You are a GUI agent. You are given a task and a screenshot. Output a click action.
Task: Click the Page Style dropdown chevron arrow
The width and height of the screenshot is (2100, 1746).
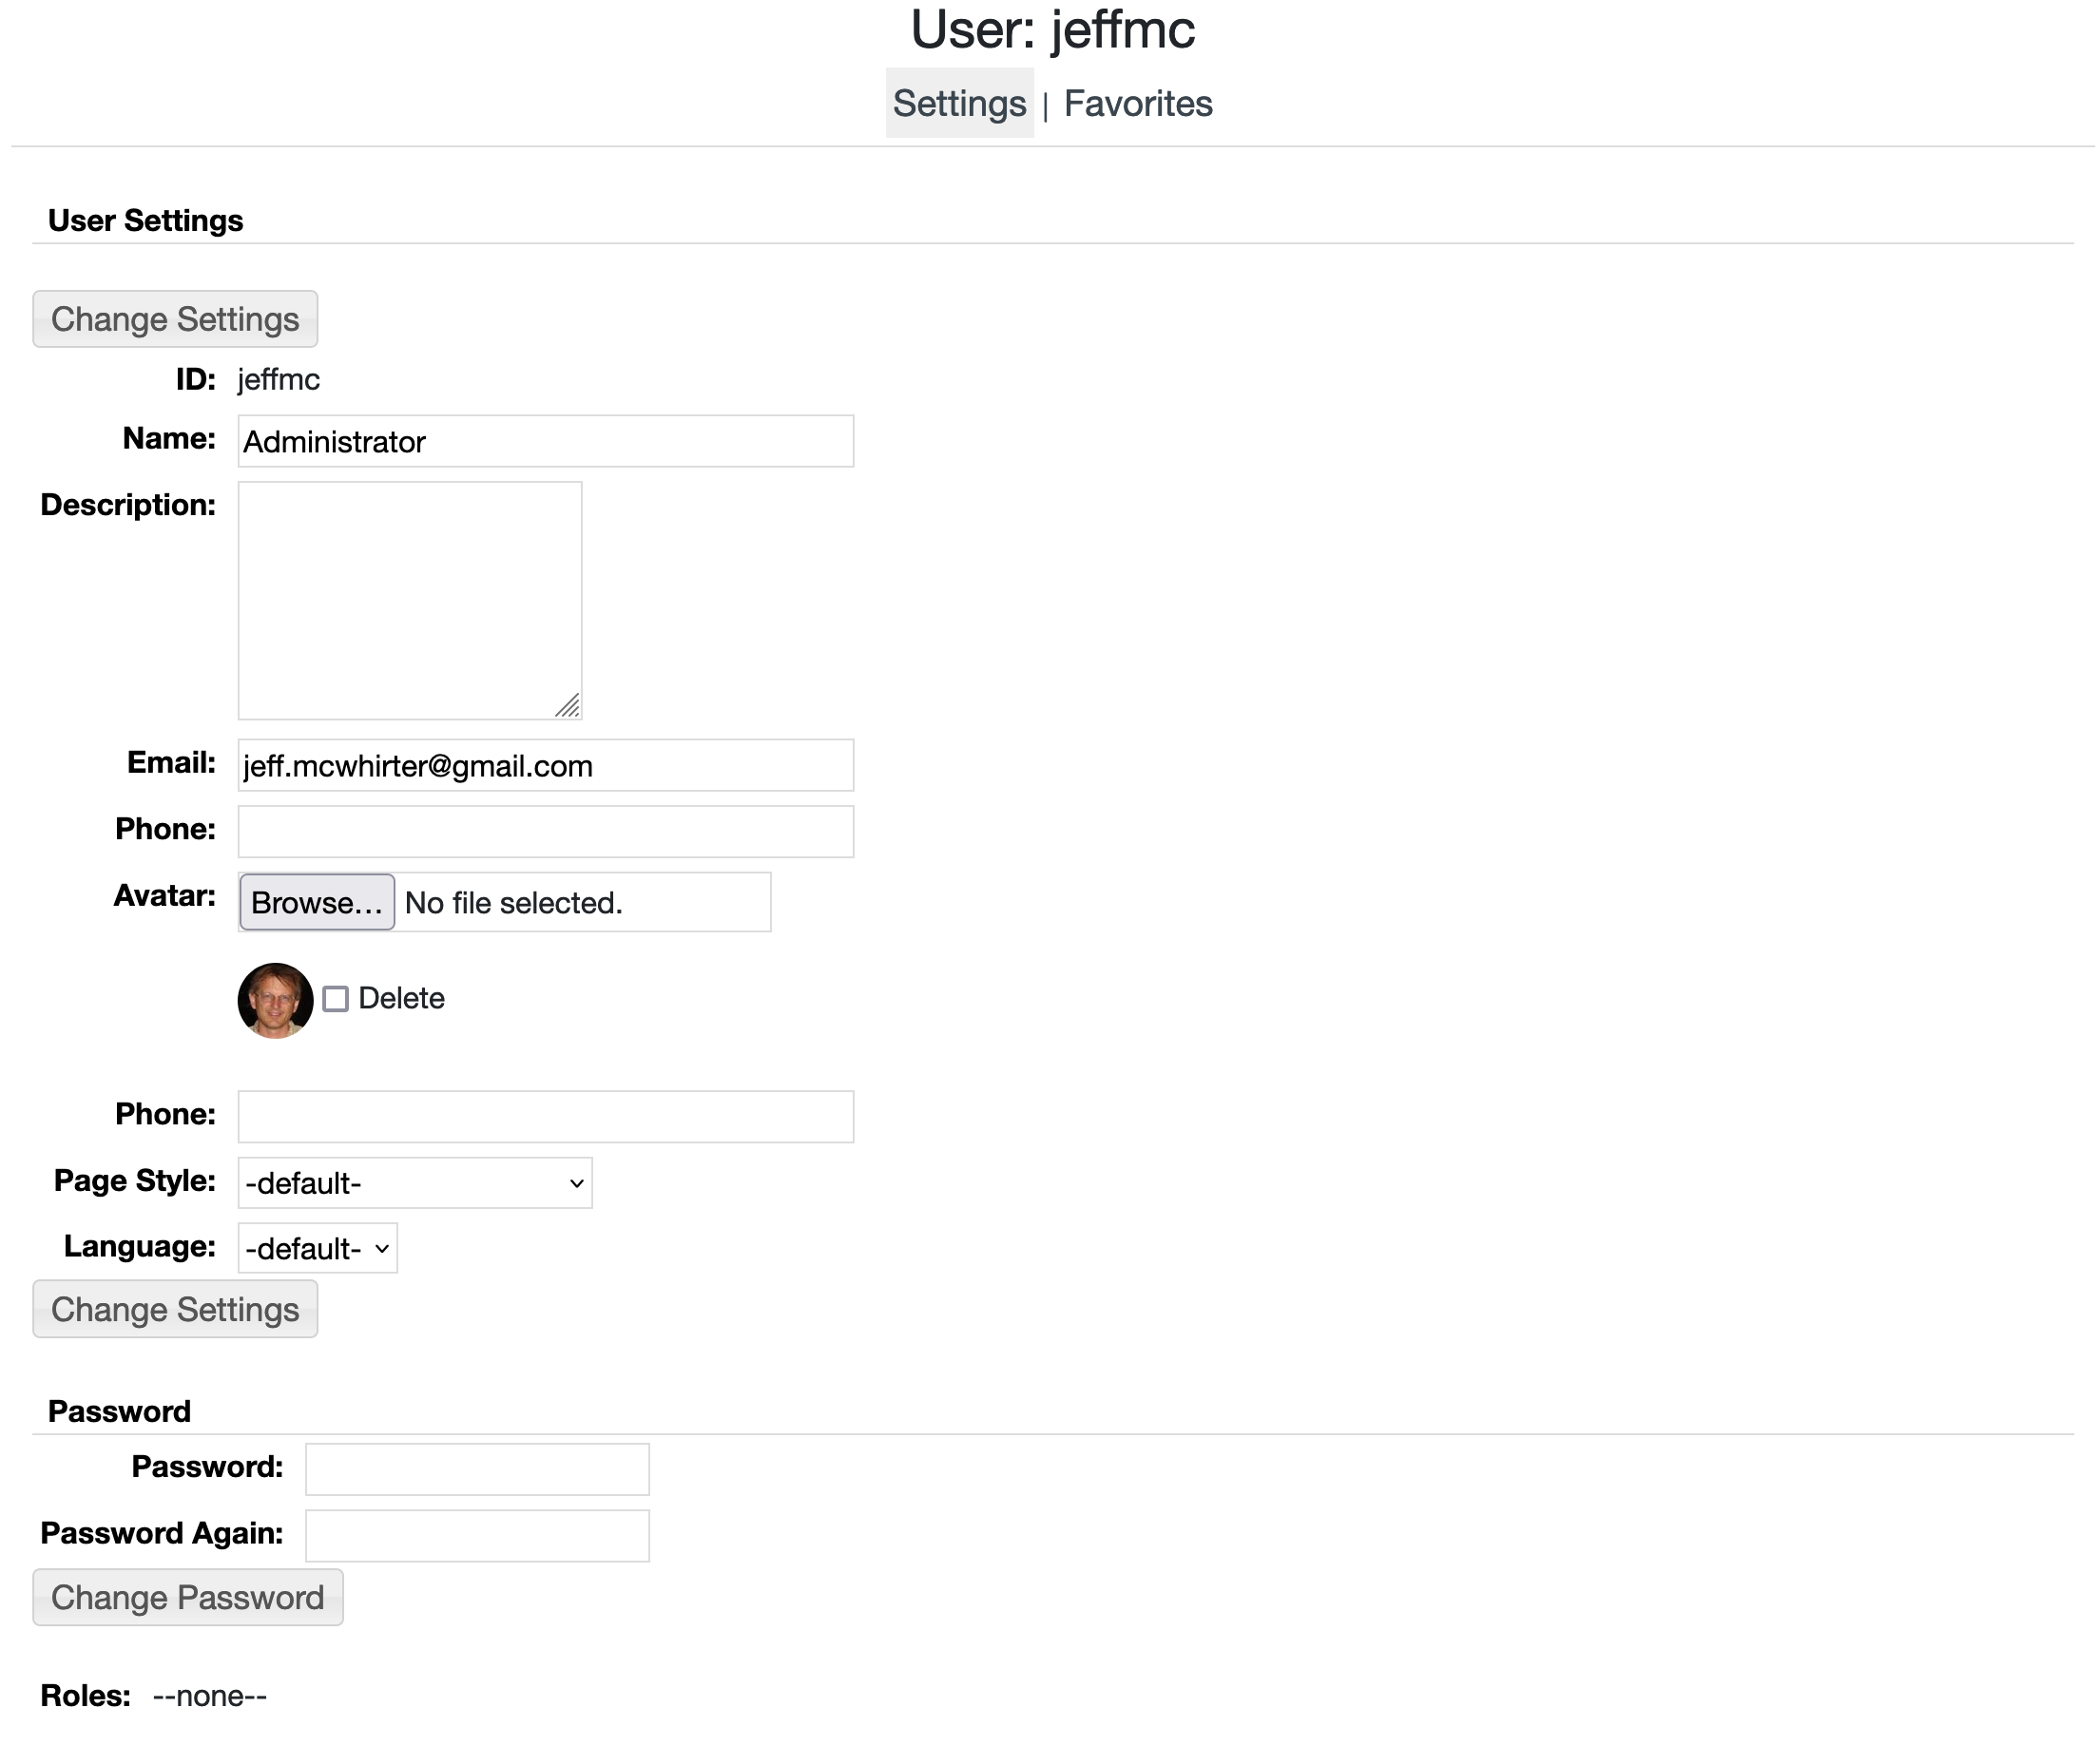click(576, 1183)
